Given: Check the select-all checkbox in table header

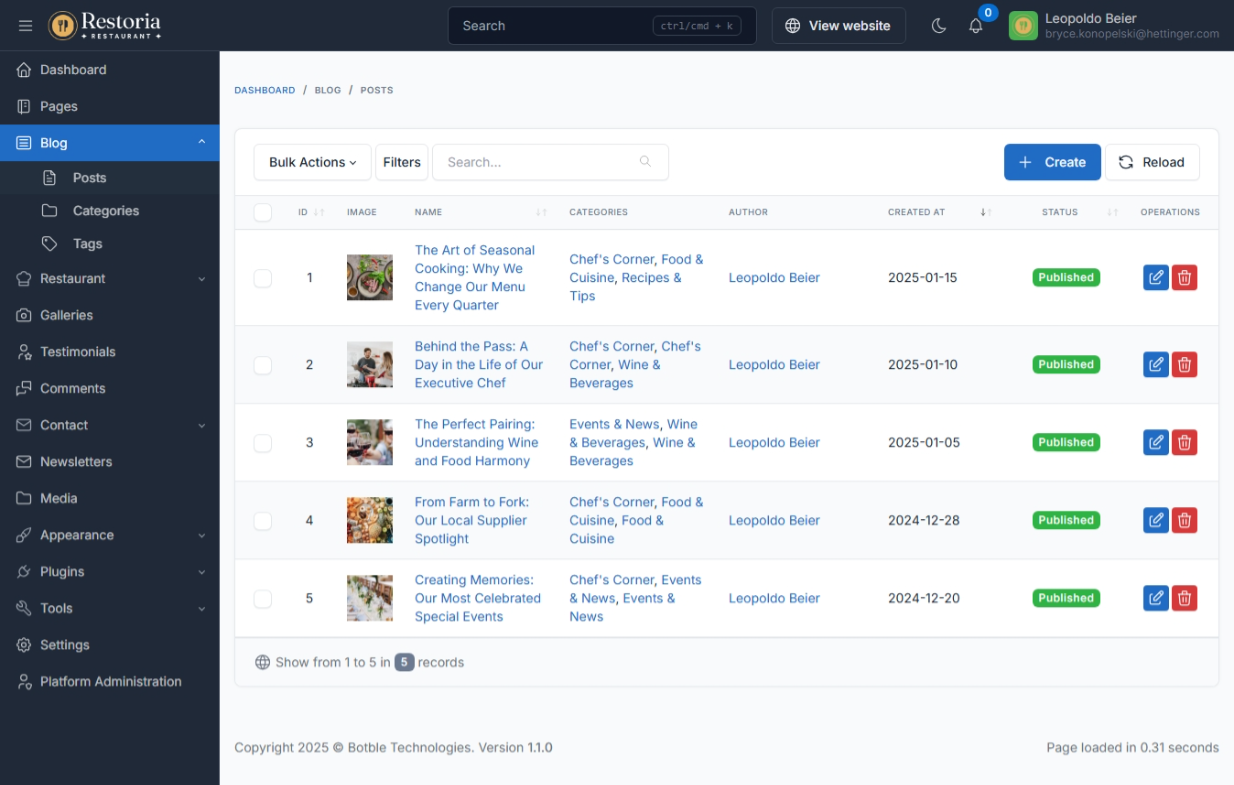Looking at the screenshot, I should point(263,212).
